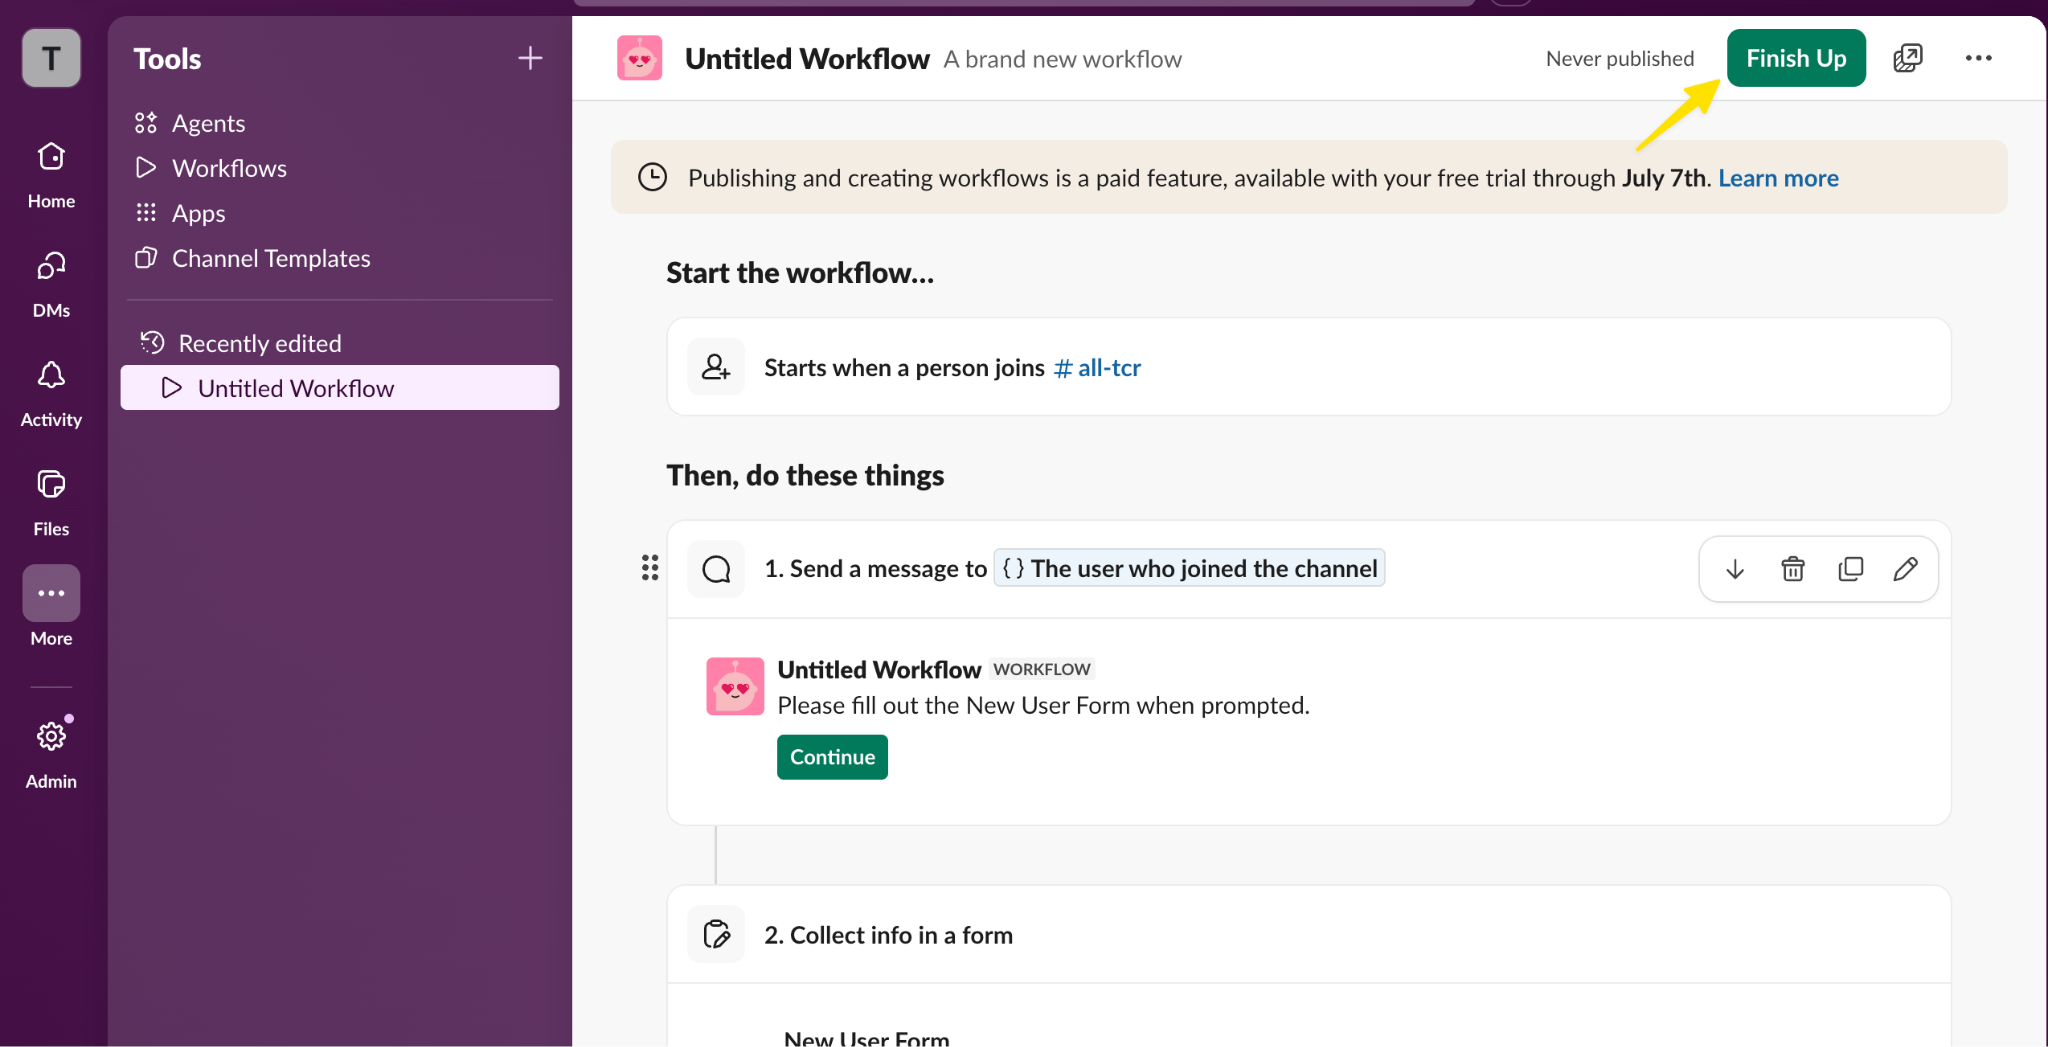Click the Untitled Workflow title

click(807, 59)
